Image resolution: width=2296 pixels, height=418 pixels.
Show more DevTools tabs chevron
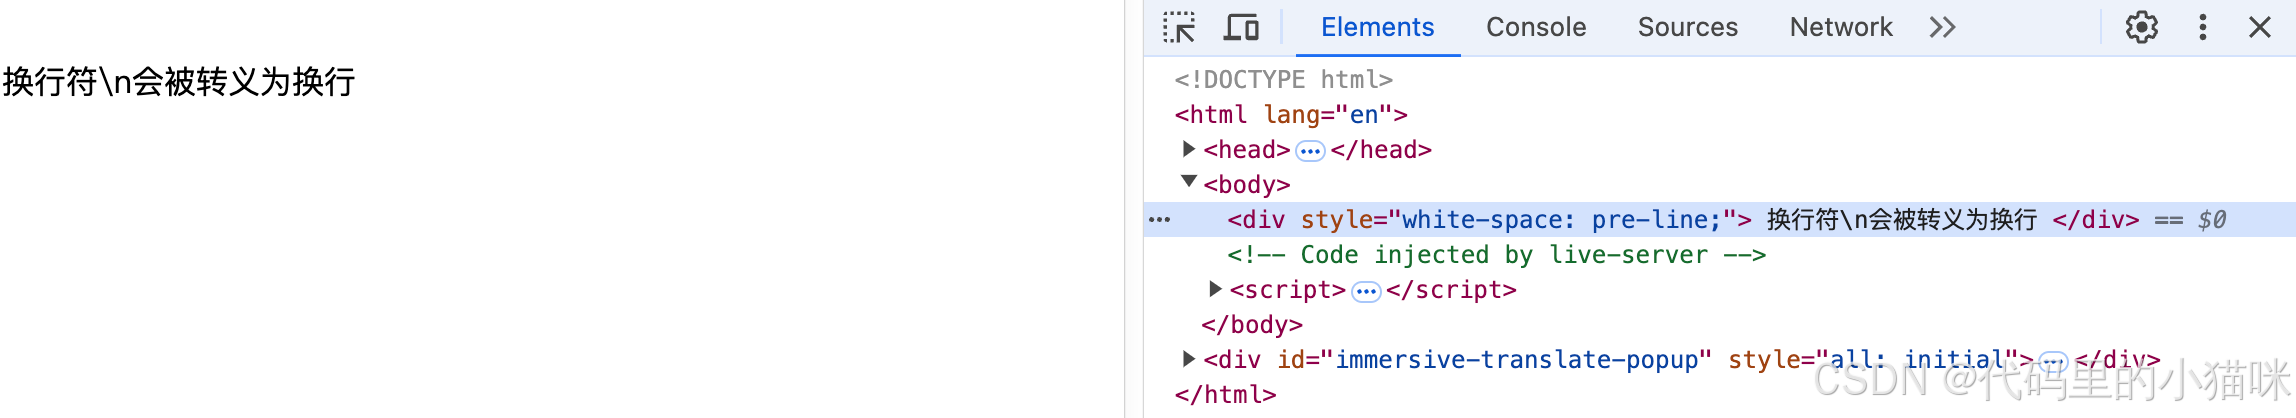[1942, 27]
